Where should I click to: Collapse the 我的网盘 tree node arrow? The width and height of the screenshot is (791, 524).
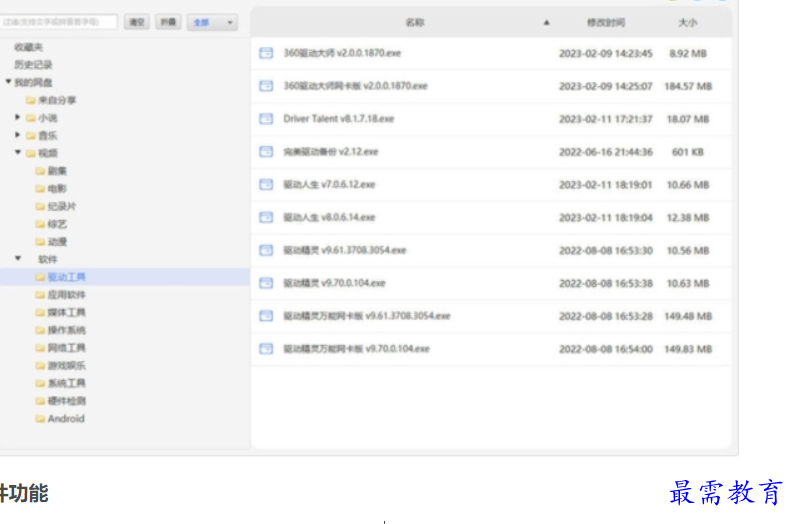8,81
